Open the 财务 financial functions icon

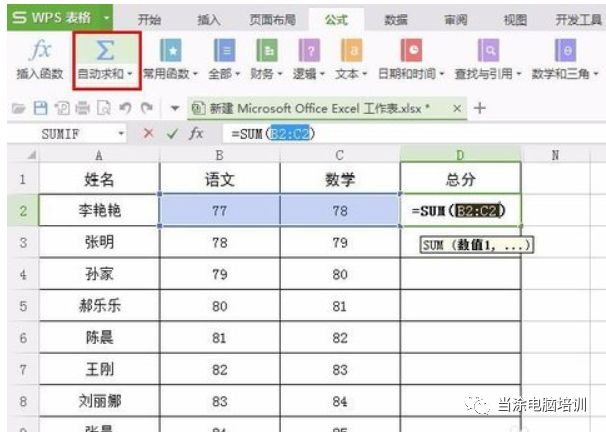267,50
